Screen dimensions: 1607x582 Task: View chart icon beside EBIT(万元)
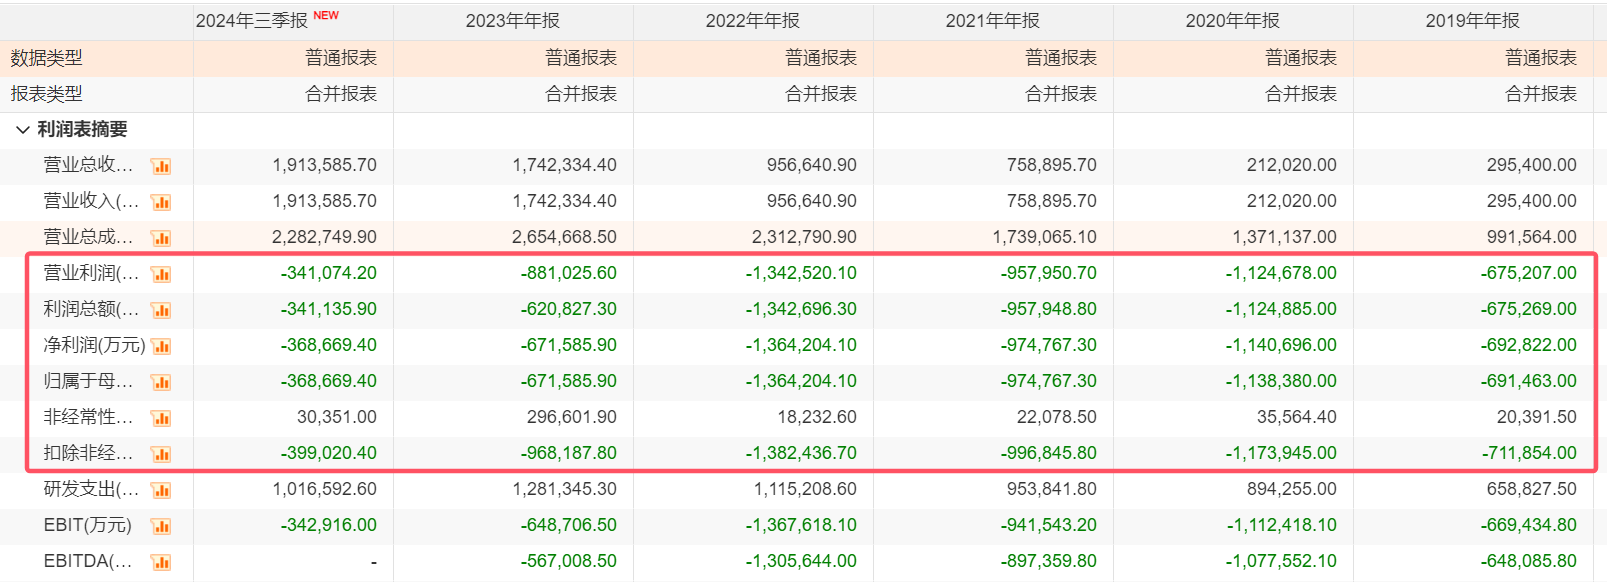pyautogui.click(x=161, y=526)
